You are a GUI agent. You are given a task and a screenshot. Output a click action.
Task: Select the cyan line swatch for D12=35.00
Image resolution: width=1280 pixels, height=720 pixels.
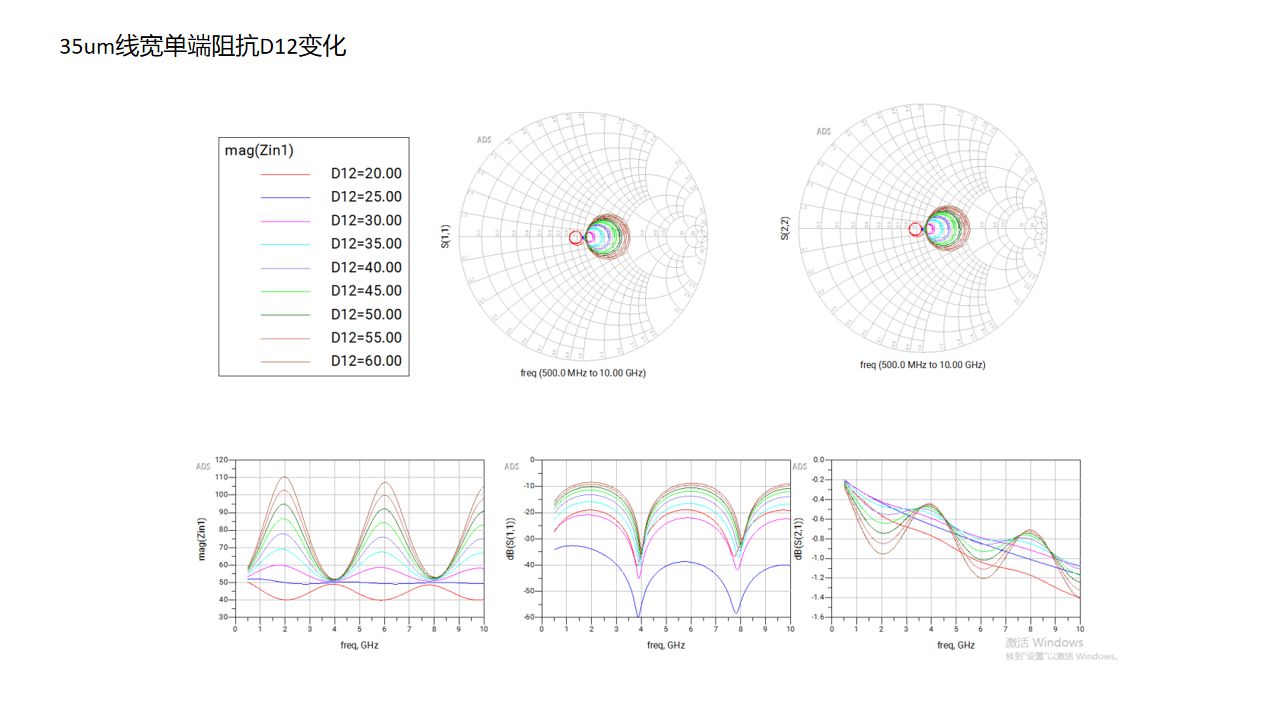point(285,245)
